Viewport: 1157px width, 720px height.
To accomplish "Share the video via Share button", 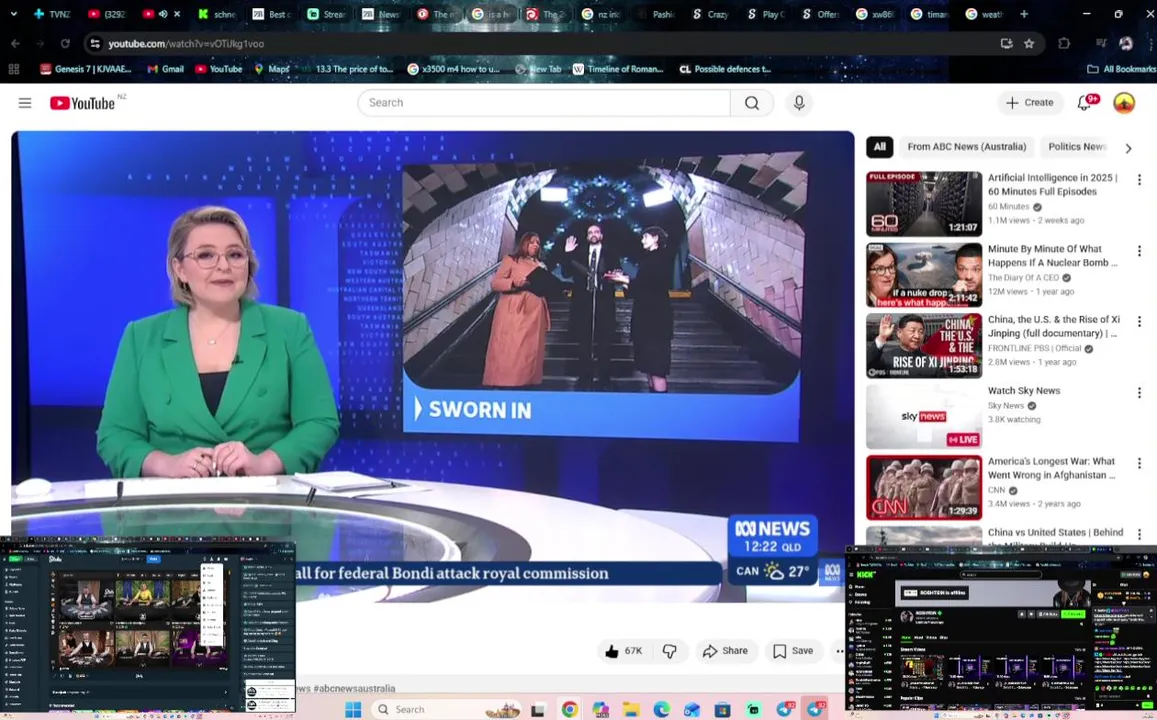I will pos(725,651).
